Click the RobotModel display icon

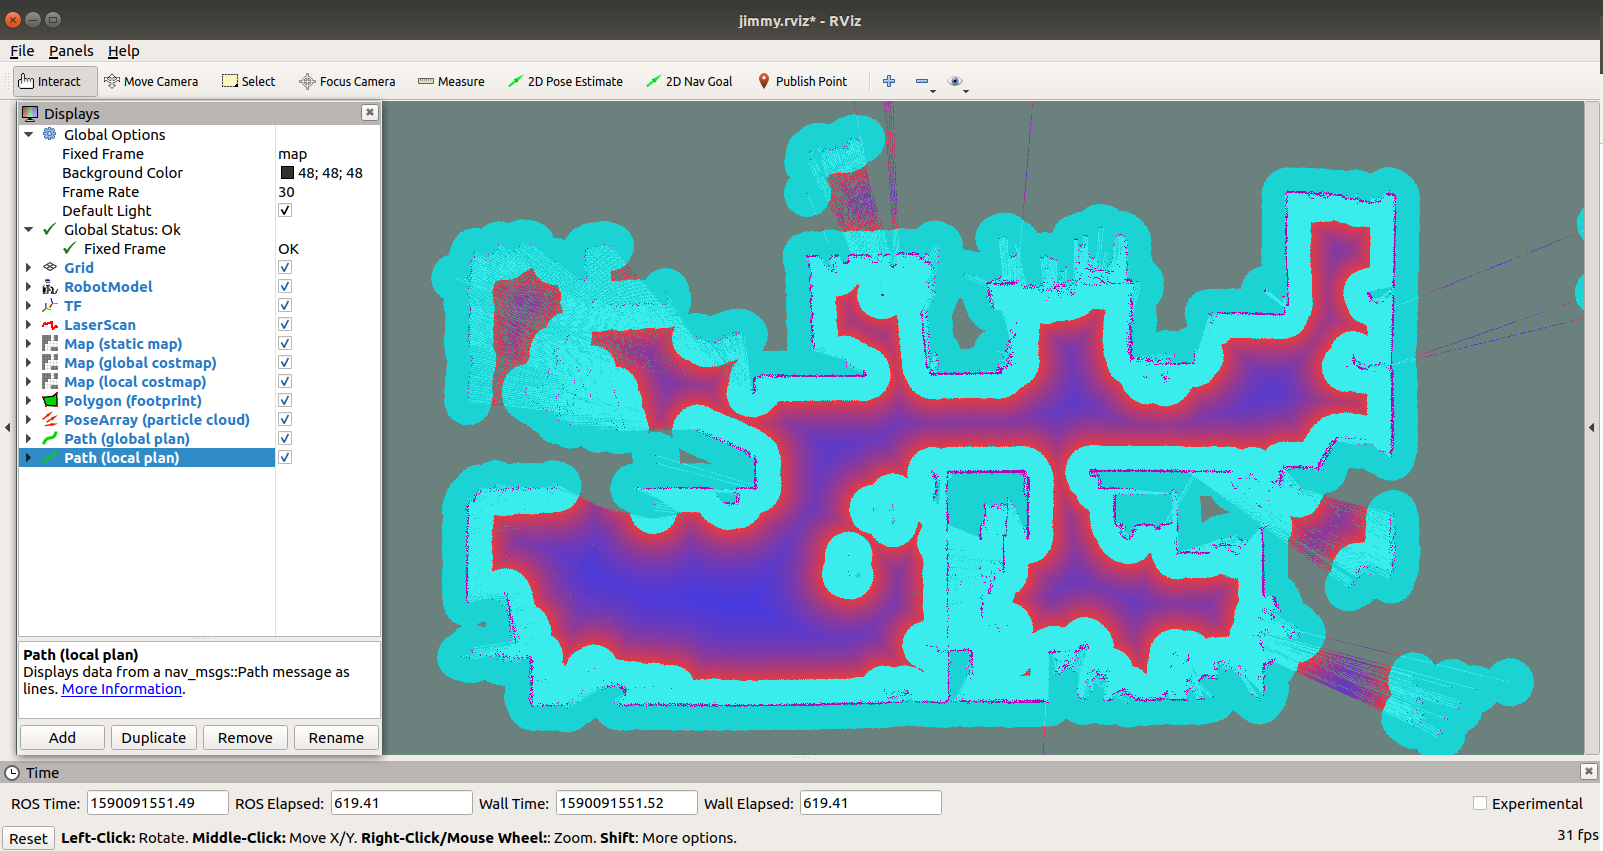tap(50, 286)
